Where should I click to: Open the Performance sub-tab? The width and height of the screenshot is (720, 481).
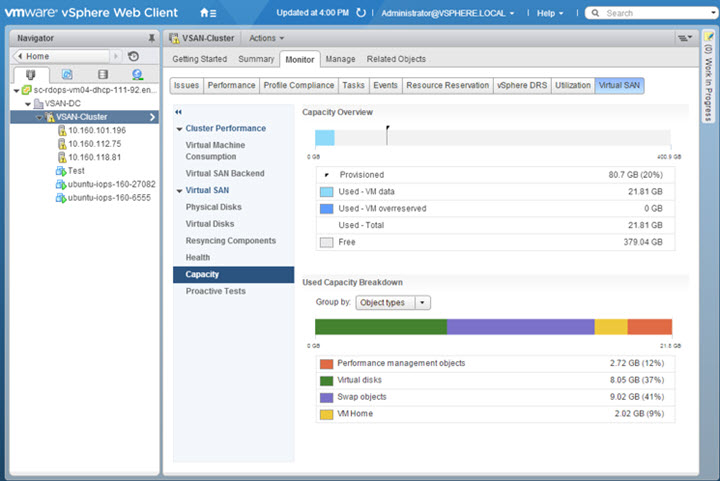231,85
